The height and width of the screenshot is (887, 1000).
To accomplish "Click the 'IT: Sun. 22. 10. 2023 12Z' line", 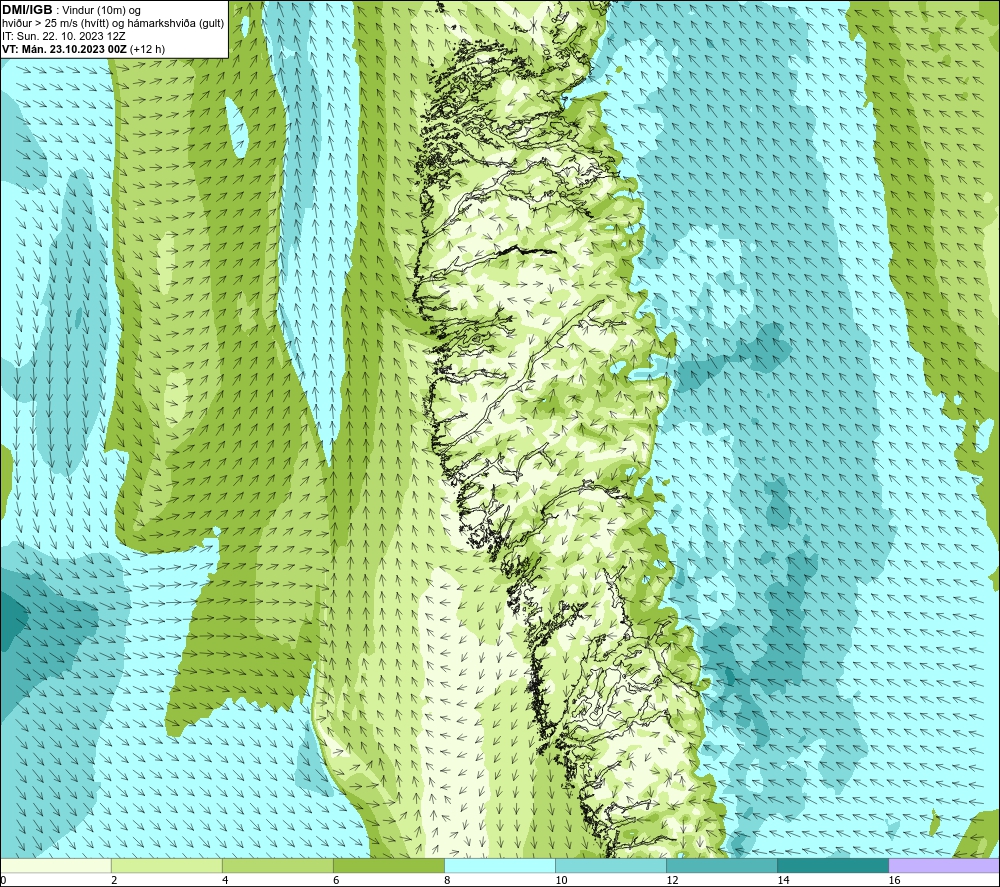I will 64,36.
